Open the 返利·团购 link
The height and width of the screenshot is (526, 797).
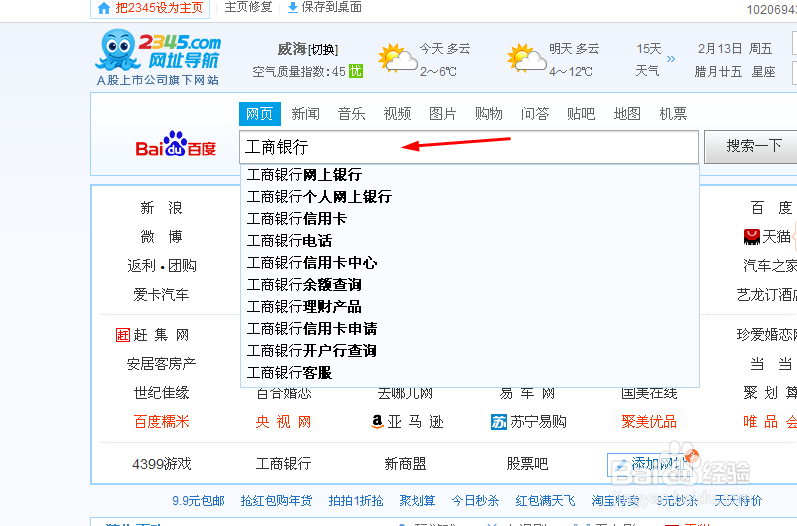162,265
